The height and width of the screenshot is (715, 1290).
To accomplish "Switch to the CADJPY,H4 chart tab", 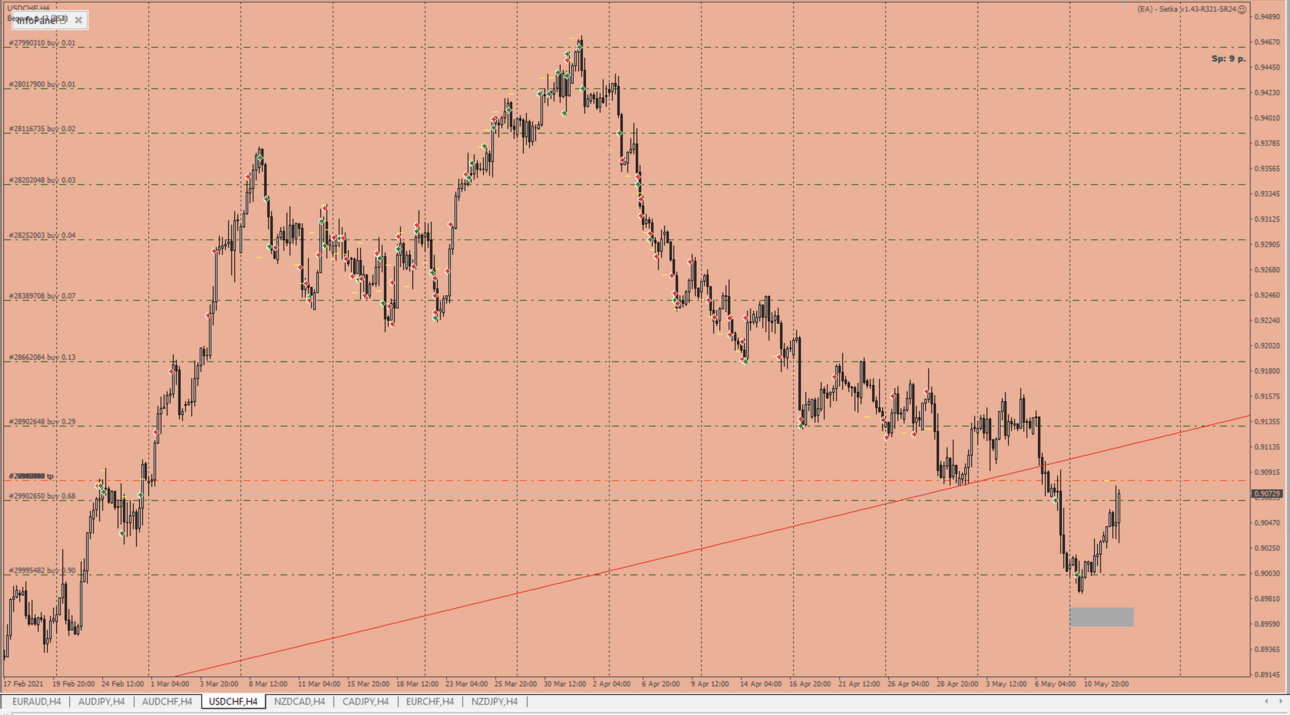I will [x=365, y=702].
